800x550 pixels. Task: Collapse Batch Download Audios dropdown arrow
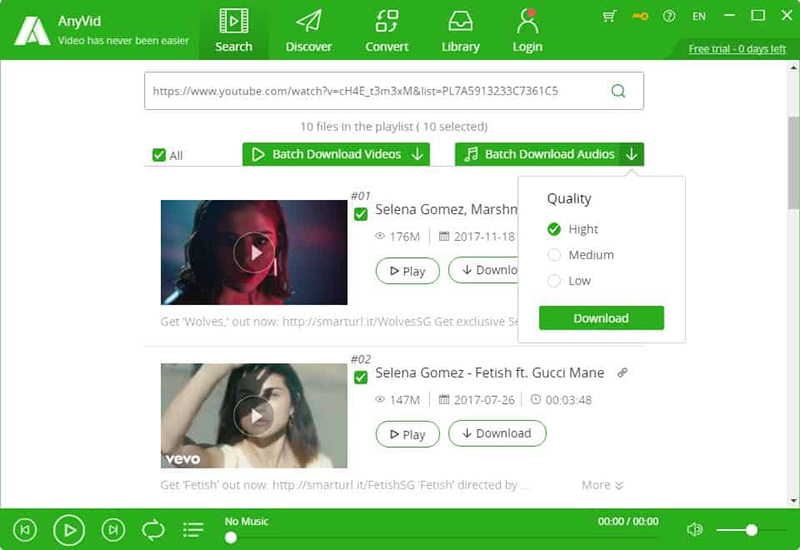tap(632, 154)
